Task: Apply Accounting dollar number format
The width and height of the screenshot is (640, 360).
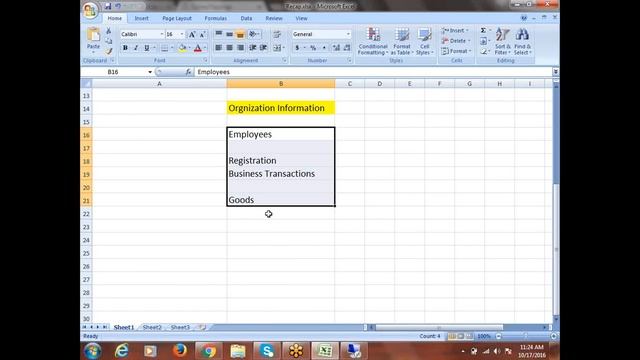Action: 297,48
